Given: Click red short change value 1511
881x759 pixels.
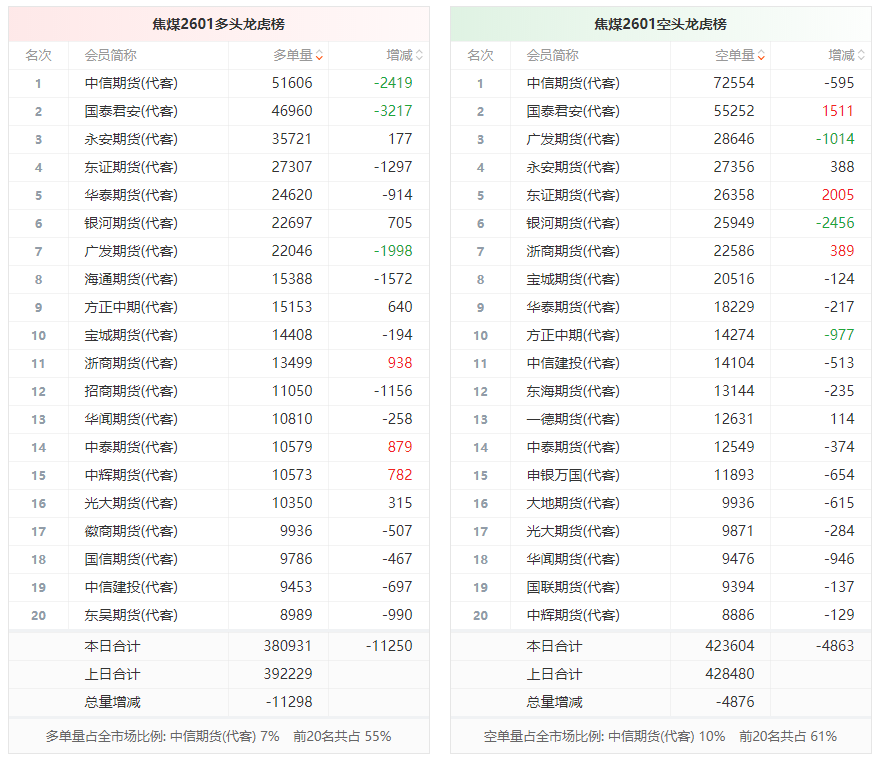Looking at the screenshot, I should click(838, 111).
